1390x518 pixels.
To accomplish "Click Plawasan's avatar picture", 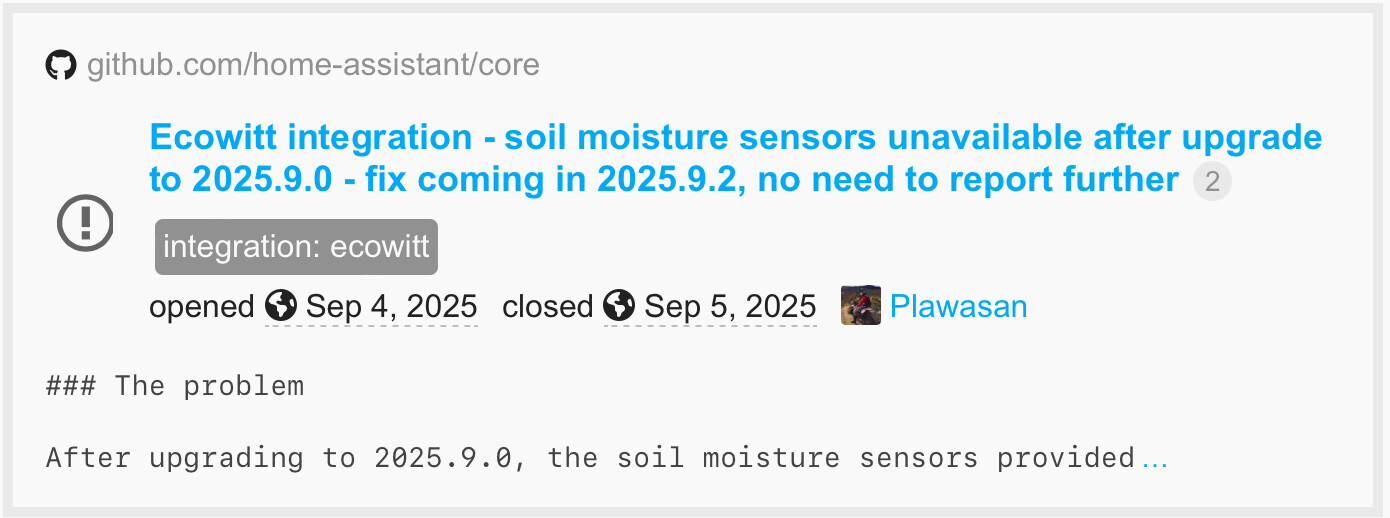I will [x=861, y=306].
